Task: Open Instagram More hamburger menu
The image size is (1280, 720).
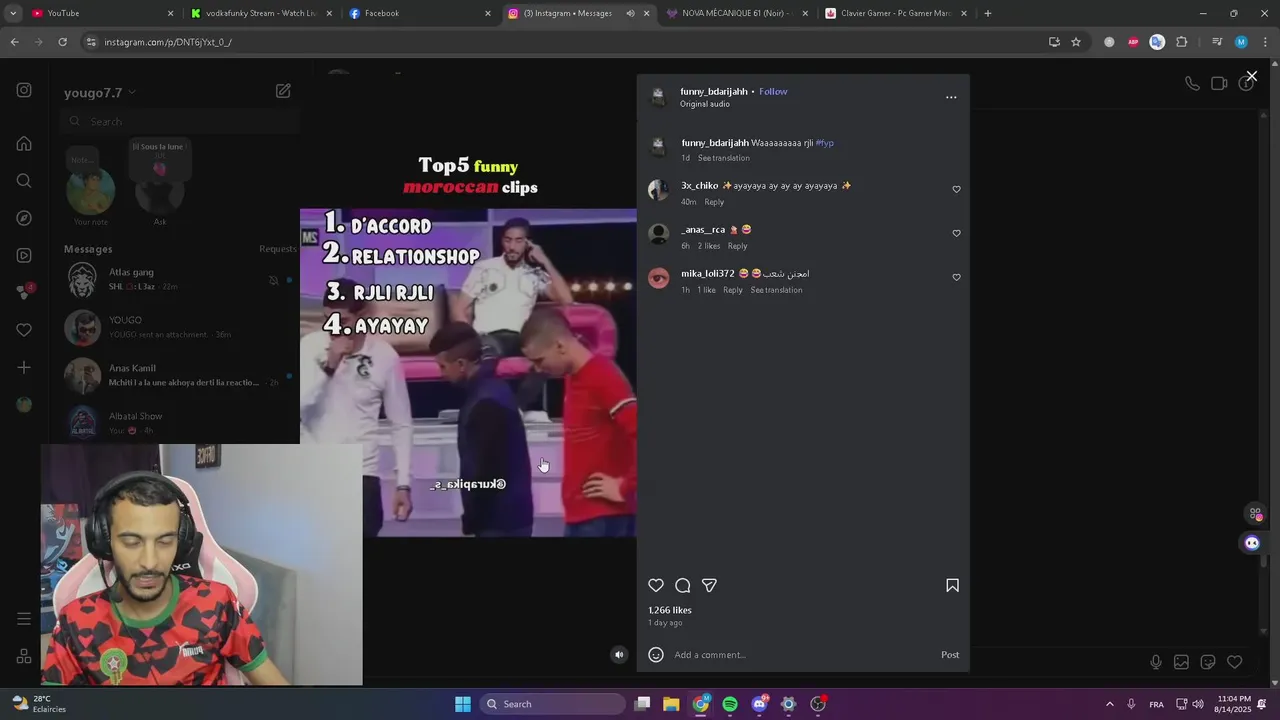Action: [x=24, y=619]
